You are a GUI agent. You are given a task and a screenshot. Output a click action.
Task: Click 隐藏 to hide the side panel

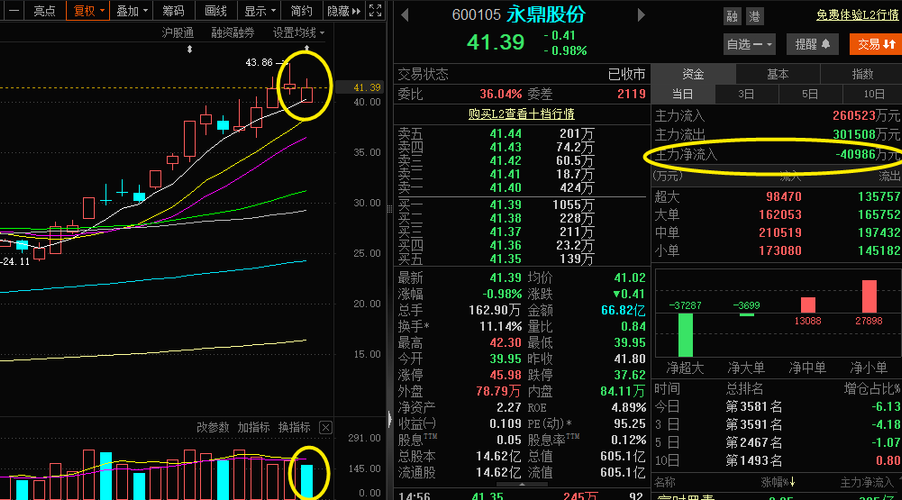tap(343, 10)
